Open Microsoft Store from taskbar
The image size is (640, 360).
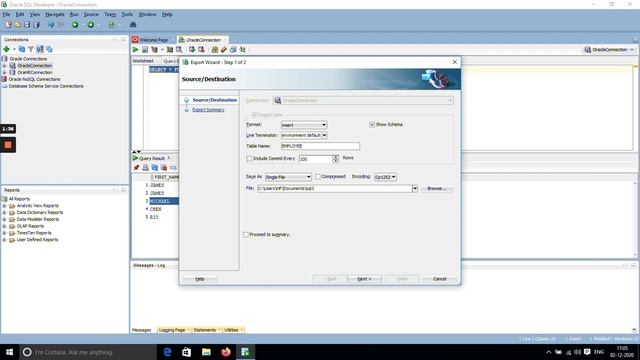[187, 352]
